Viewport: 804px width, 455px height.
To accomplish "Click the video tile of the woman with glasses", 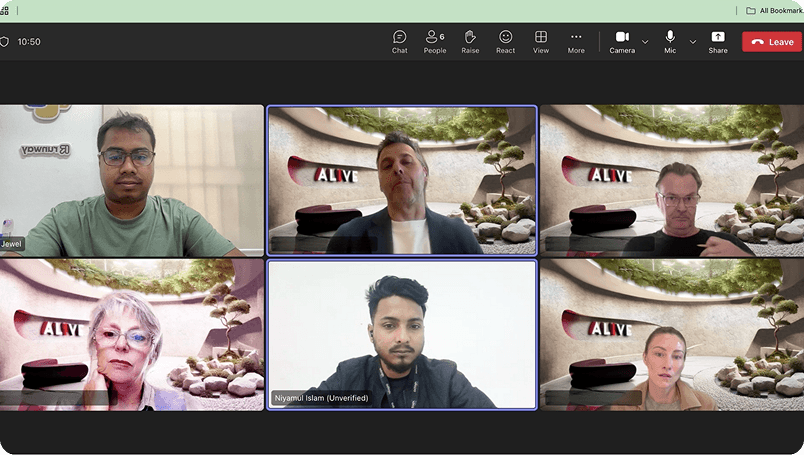I will click(x=131, y=334).
